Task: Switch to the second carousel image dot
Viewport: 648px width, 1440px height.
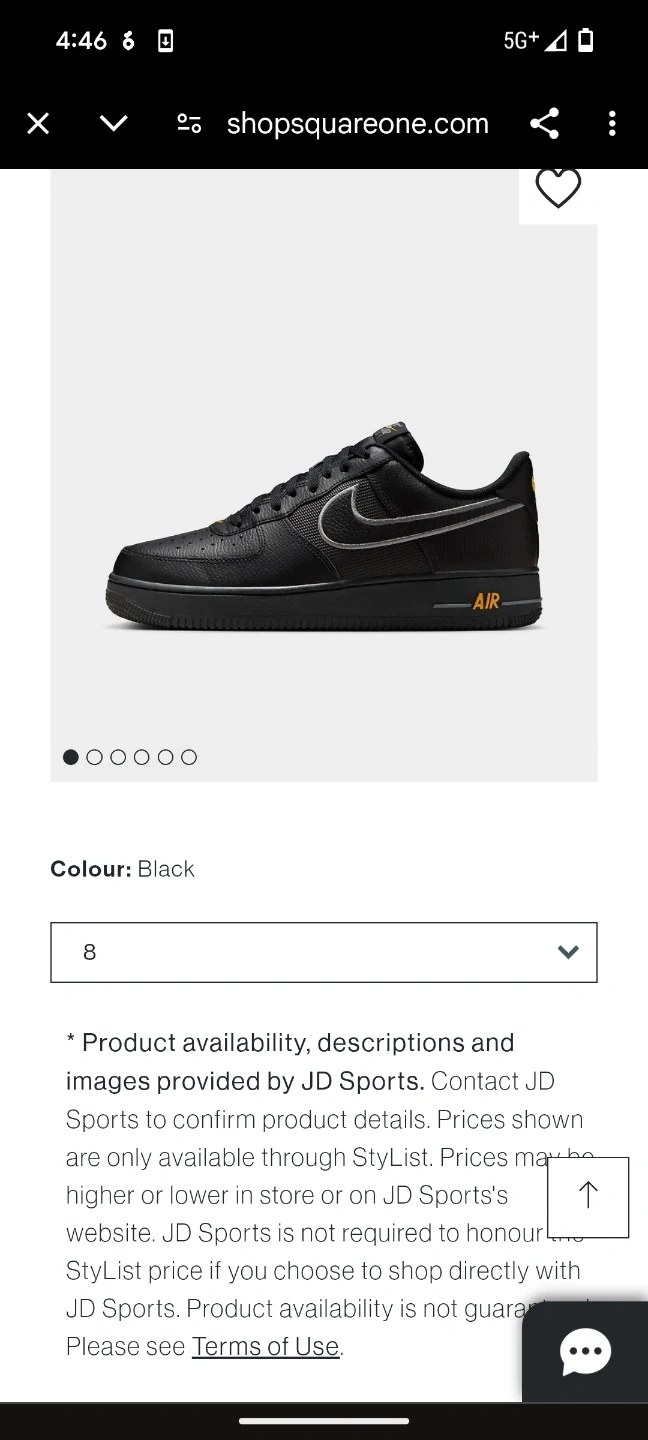Action: coord(95,757)
